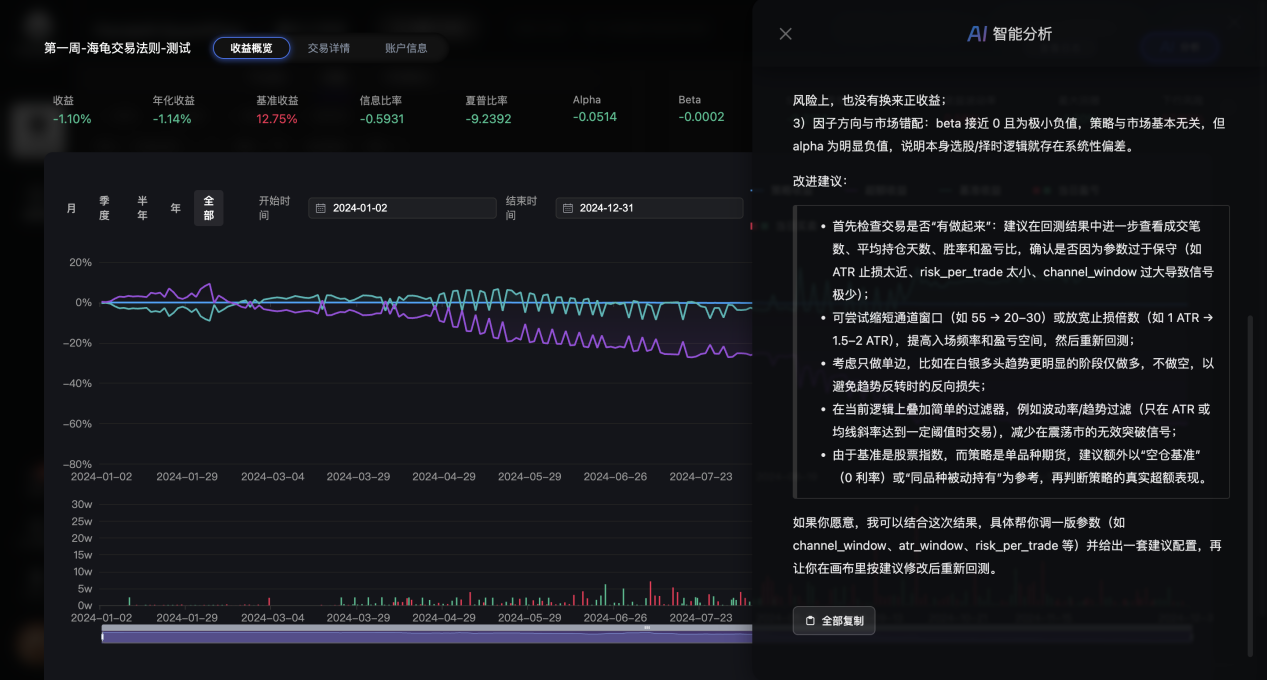The height and width of the screenshot is (680, 1267).
Task: Select the 全部 time range
Action: point(209,208)
